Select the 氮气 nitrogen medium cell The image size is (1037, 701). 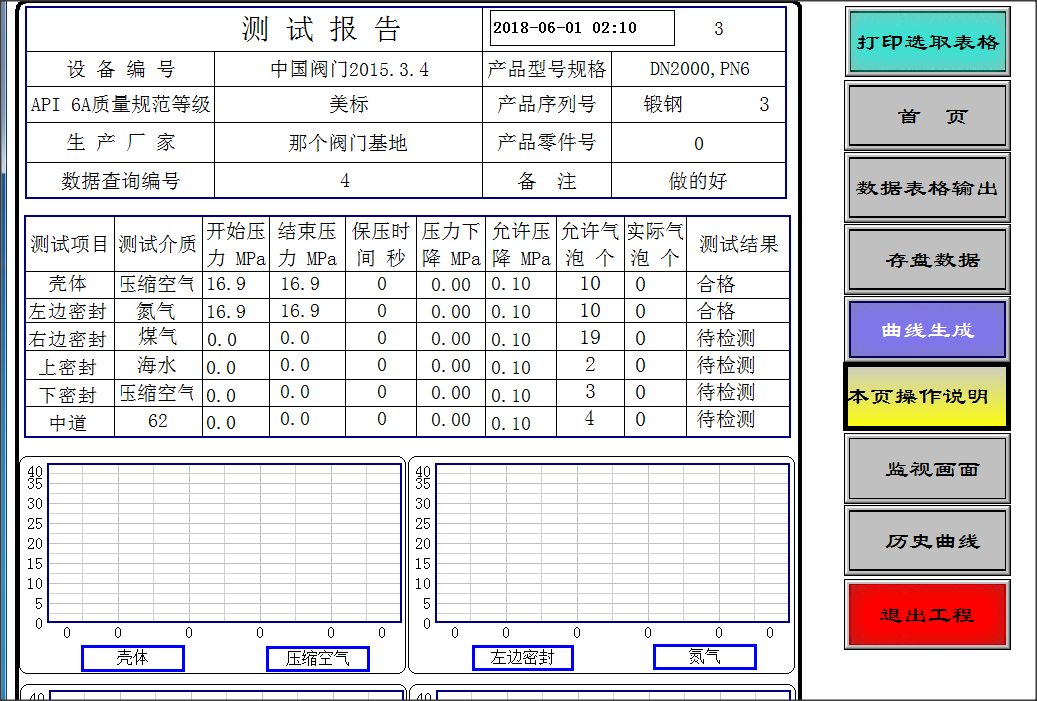click(x=159, y=311)
